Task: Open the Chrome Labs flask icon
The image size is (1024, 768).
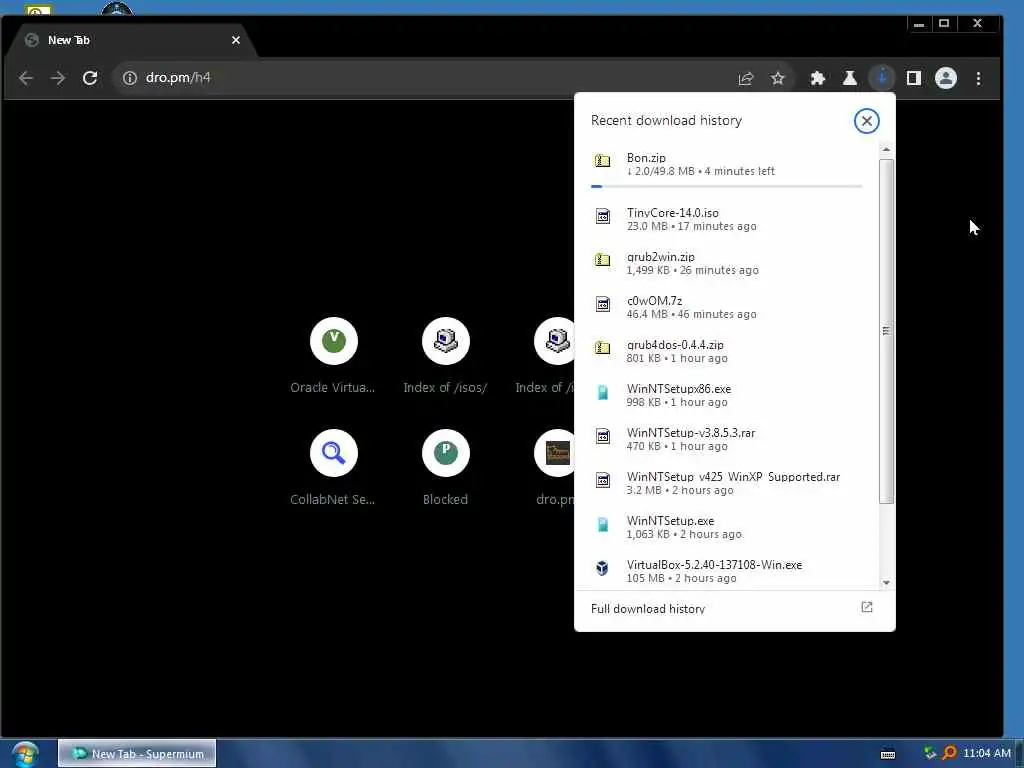Action: coord(850,78)
